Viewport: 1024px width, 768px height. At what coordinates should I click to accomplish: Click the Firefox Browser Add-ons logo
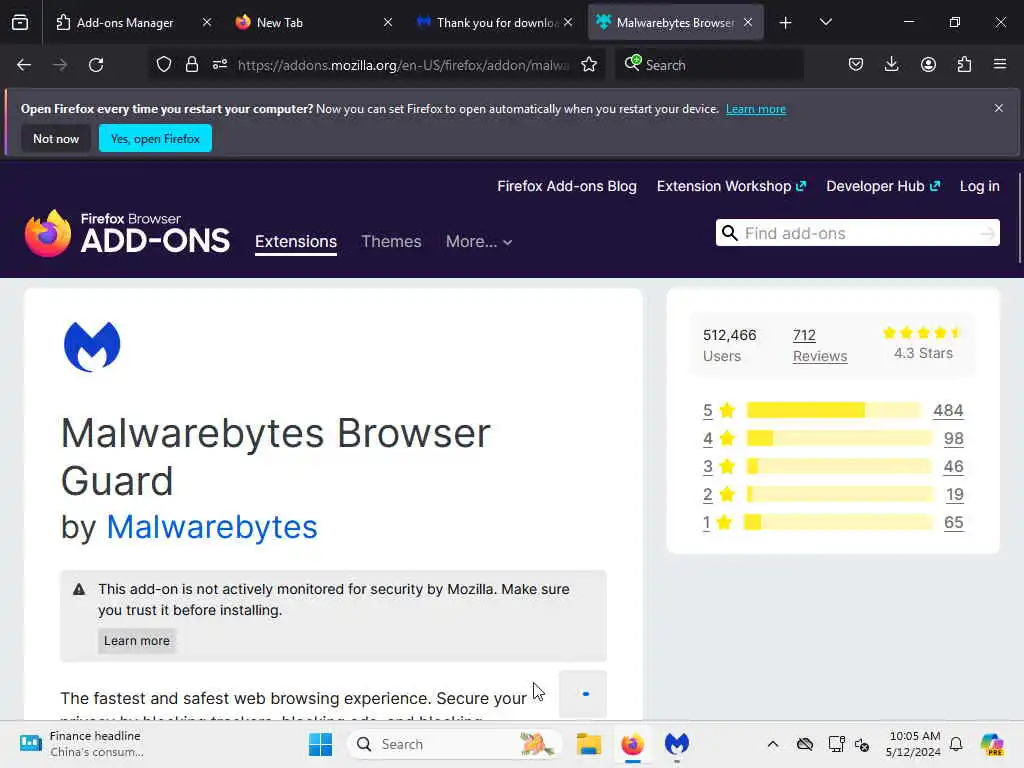click(127, 233)
